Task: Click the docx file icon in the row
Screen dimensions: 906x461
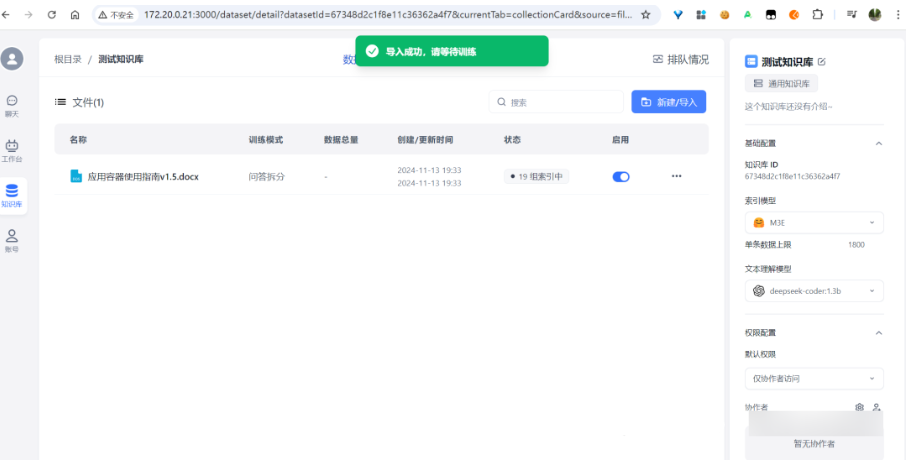Action: point(76,176)
